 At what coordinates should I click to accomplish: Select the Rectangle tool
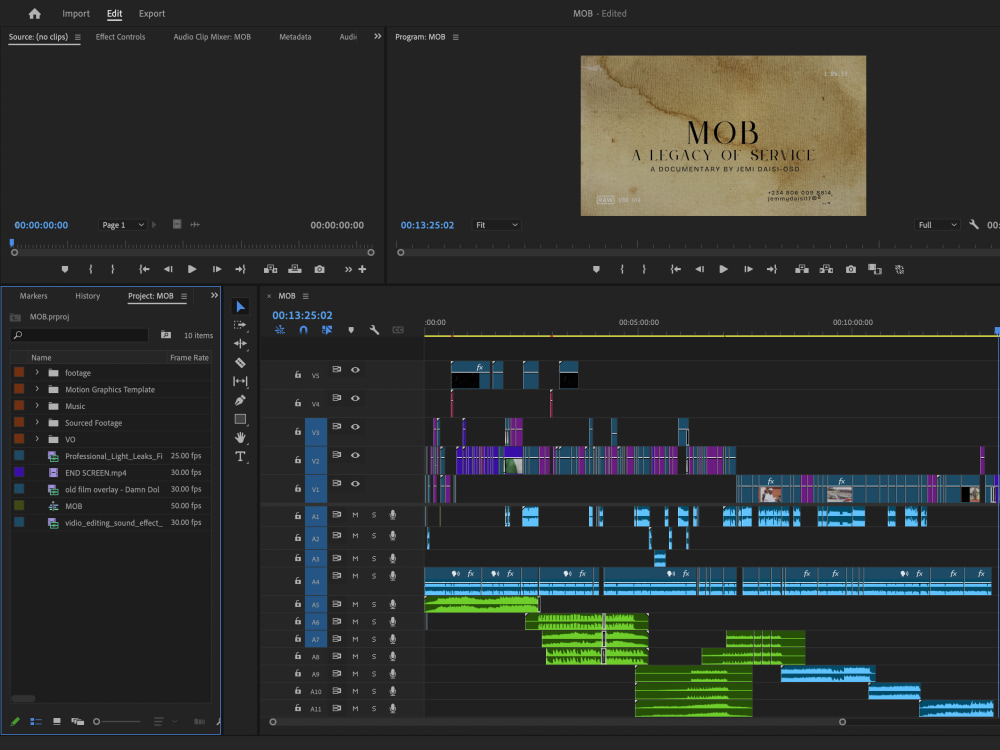click(240, 419)
